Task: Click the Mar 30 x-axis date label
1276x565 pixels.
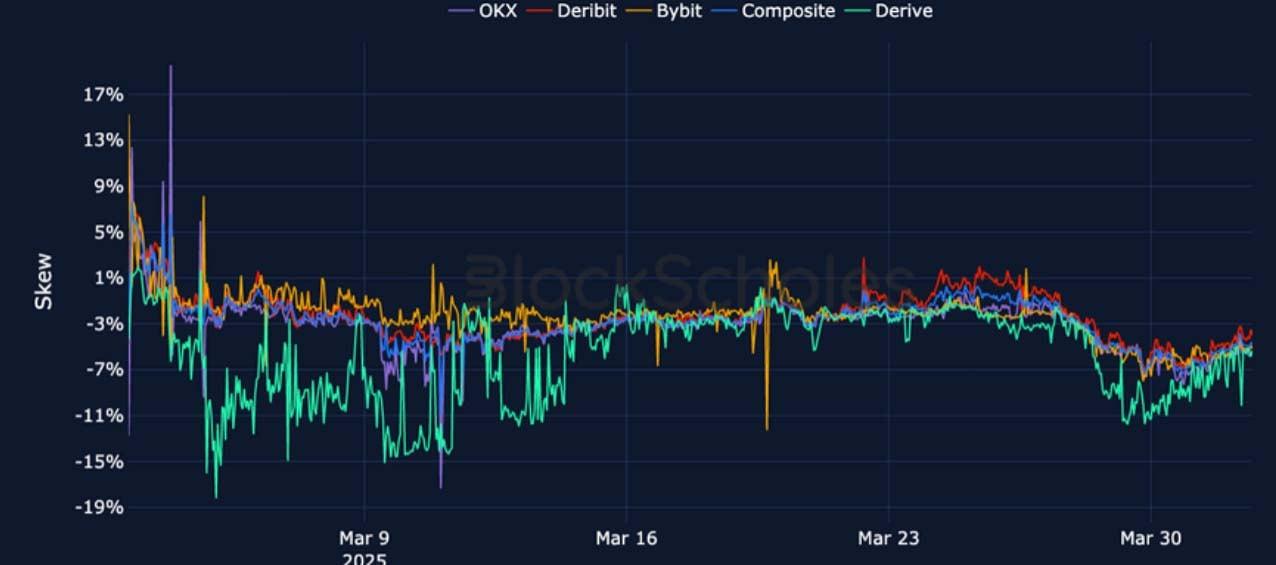Action: click(1150, 539)
